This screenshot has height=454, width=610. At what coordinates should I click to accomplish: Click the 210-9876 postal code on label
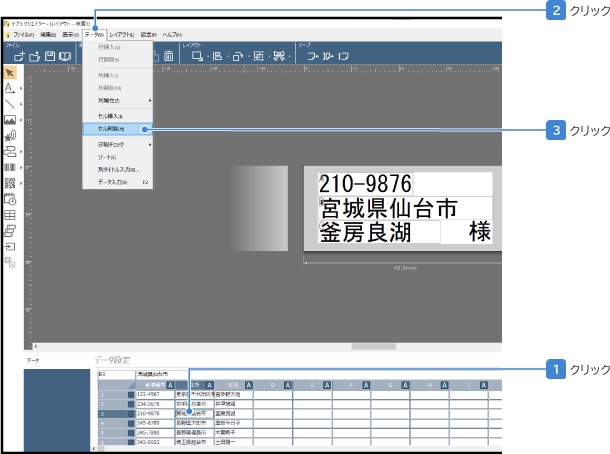tap(365, 184)
